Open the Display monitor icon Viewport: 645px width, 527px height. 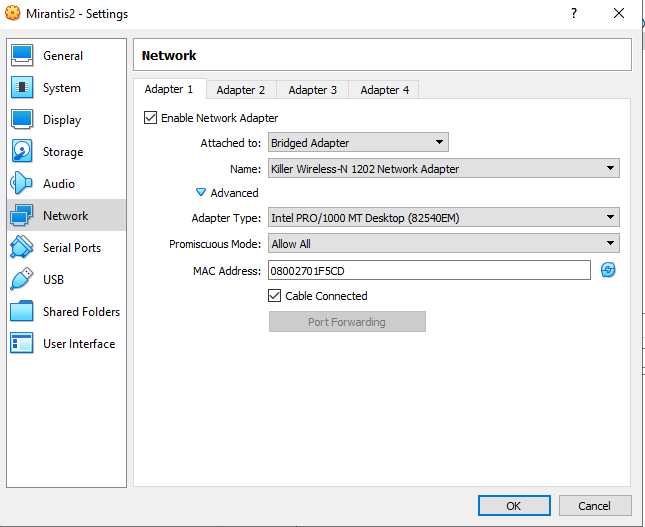(22, 120)
